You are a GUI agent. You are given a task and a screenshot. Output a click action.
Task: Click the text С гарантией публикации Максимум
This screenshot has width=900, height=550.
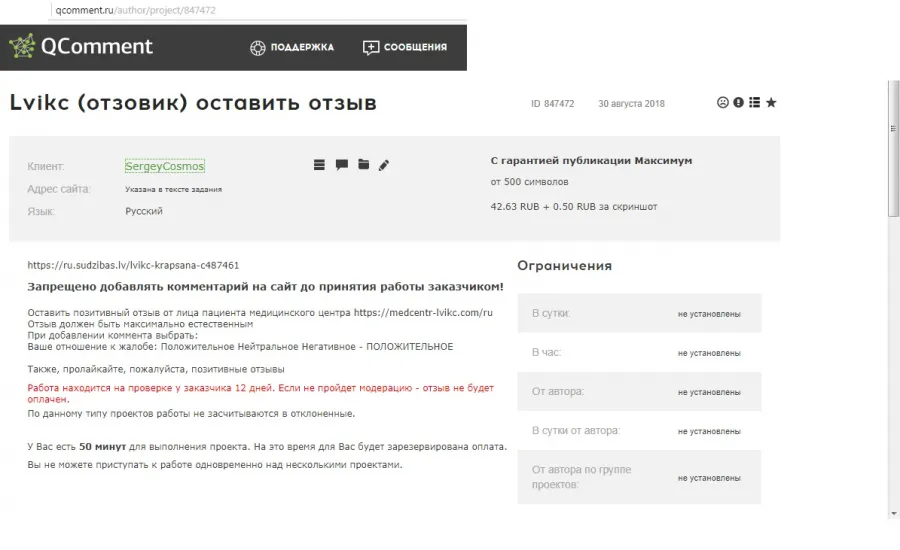point(591,161)
